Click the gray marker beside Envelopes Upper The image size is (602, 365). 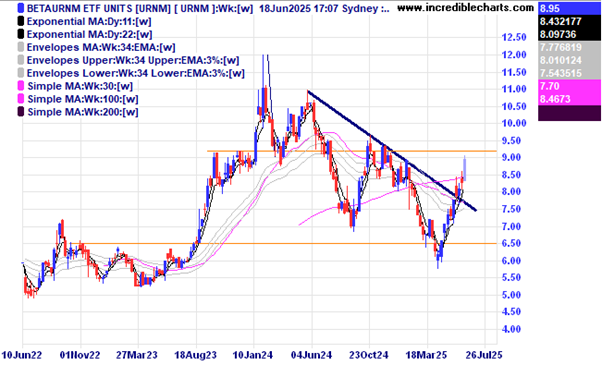tap(21, 60)
